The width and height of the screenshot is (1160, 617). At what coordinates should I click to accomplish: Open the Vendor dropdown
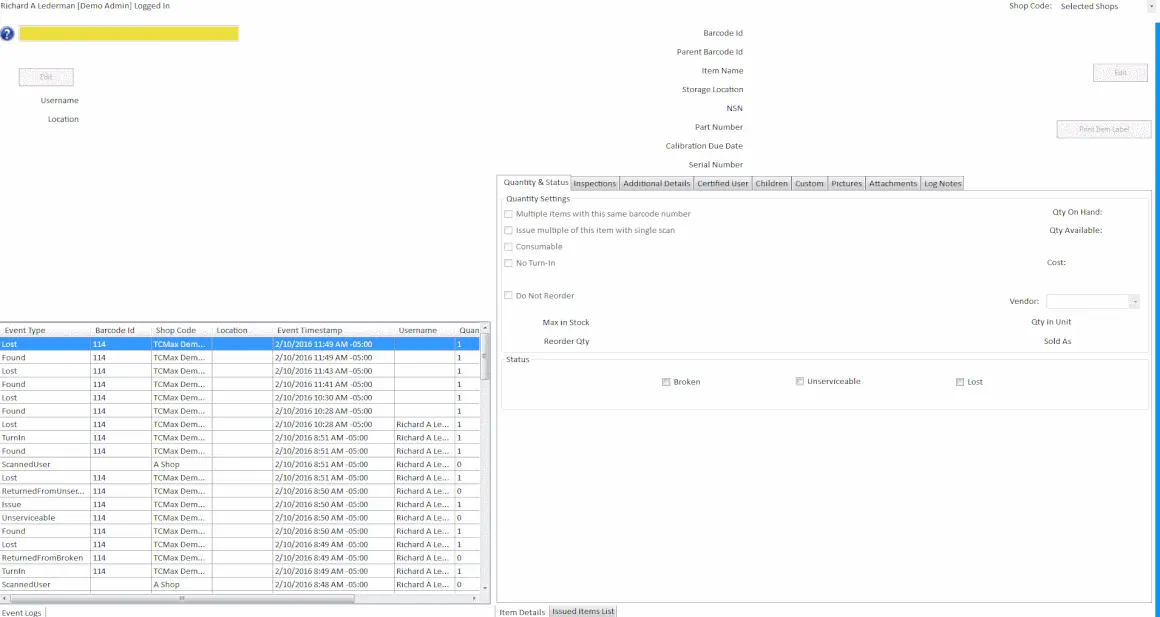(x=1134, y=302)
